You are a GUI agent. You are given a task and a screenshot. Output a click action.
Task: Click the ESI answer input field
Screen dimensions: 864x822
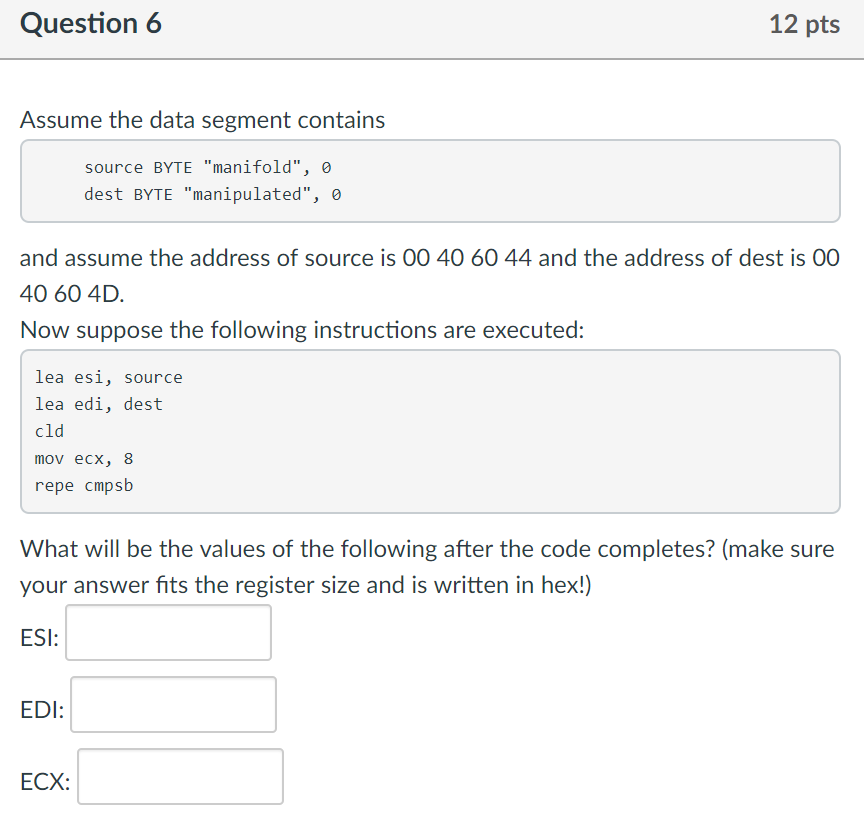tap(168, 632)
